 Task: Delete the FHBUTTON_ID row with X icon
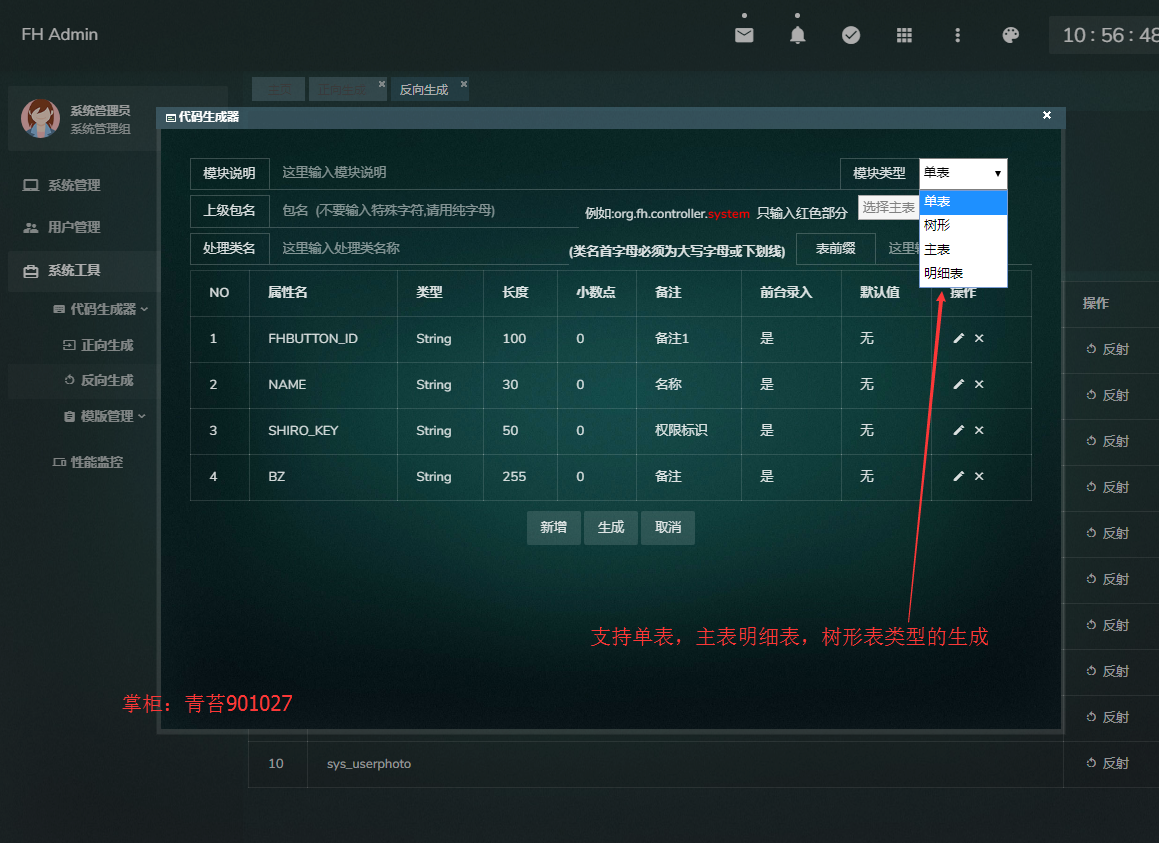pyautogui.click(x=979, y=338)
